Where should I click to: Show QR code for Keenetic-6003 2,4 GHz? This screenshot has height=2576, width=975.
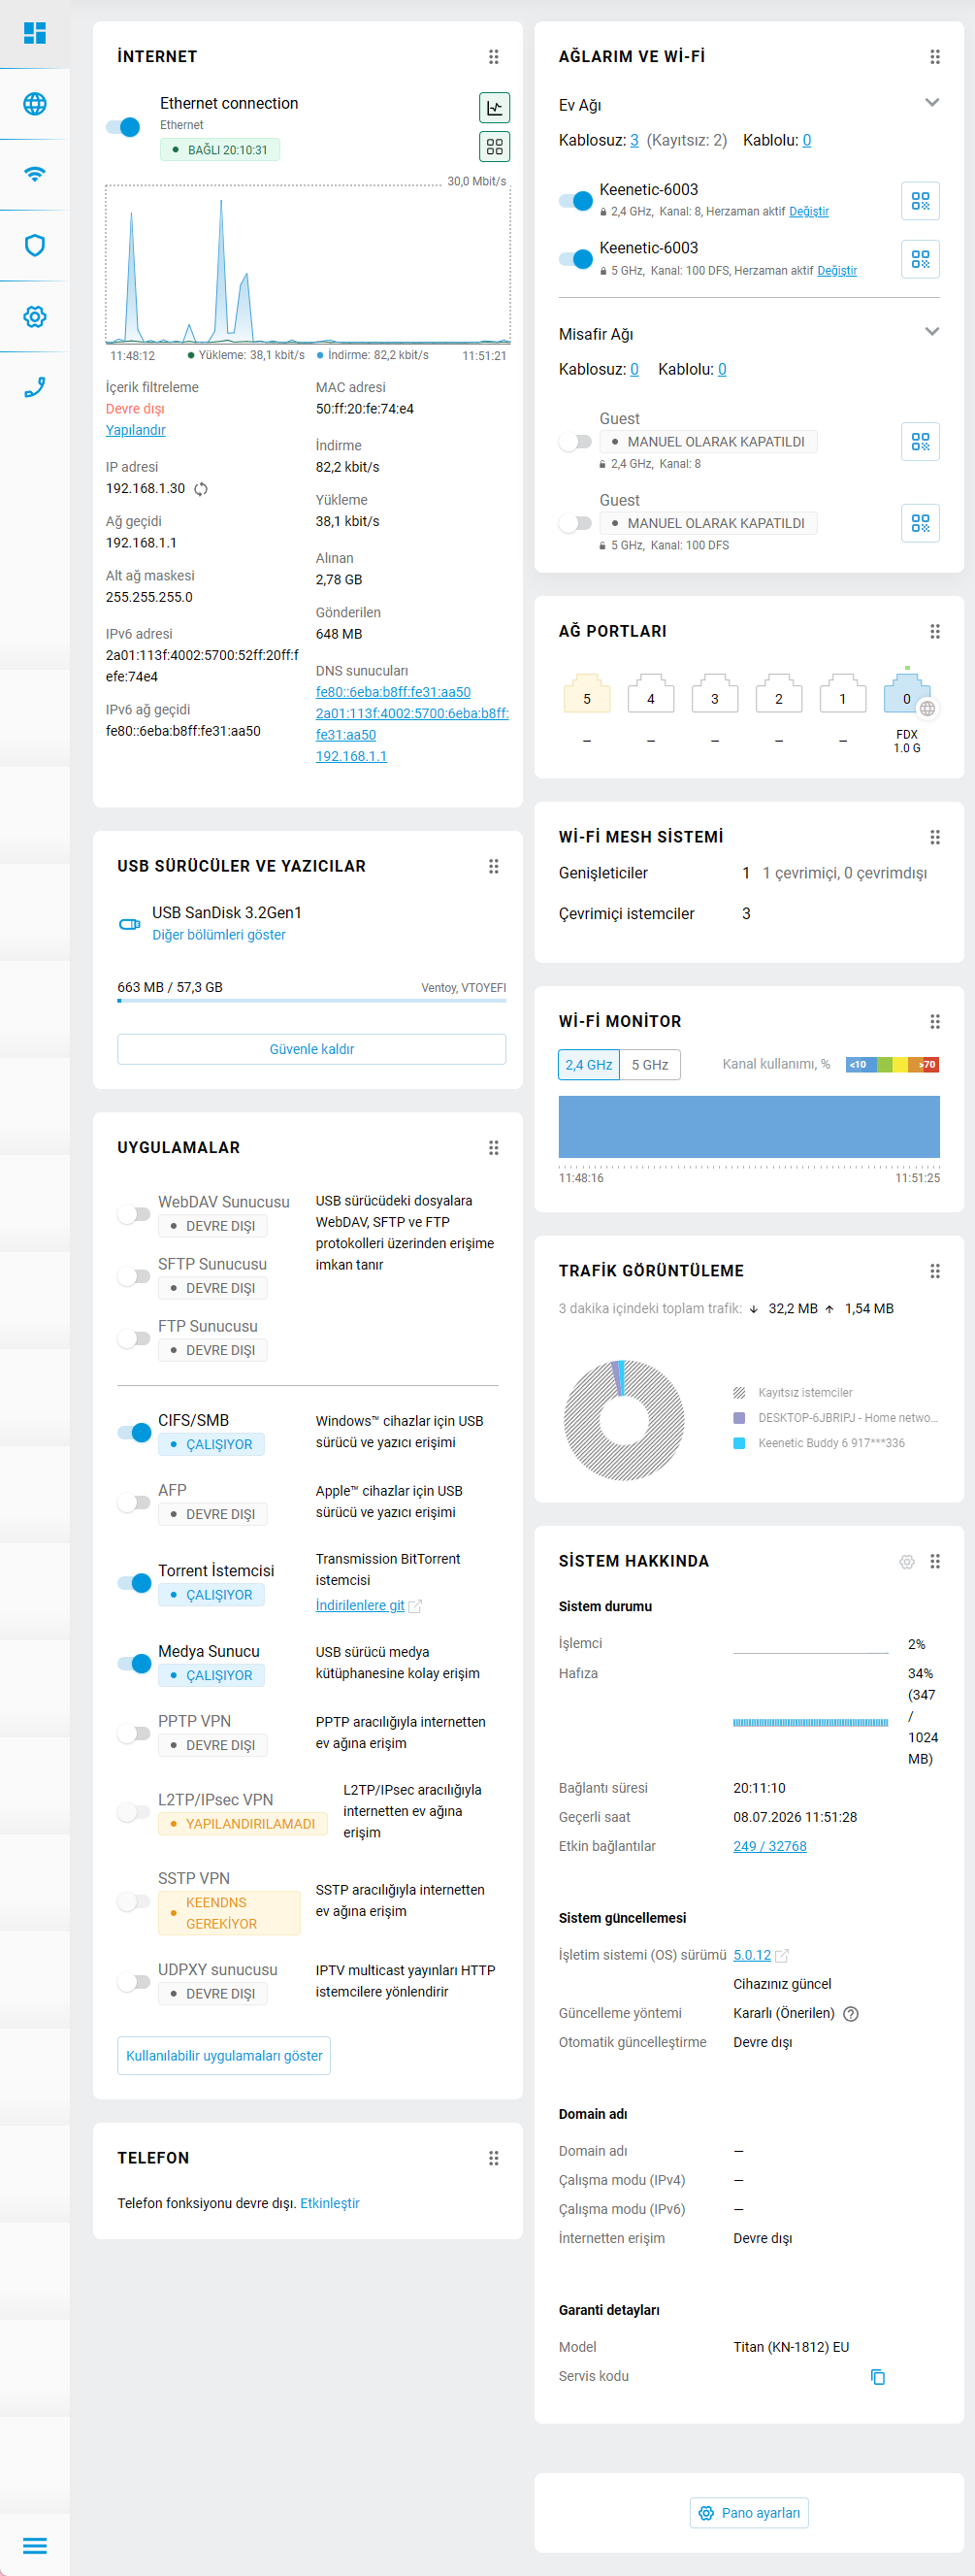click(920, 201)
